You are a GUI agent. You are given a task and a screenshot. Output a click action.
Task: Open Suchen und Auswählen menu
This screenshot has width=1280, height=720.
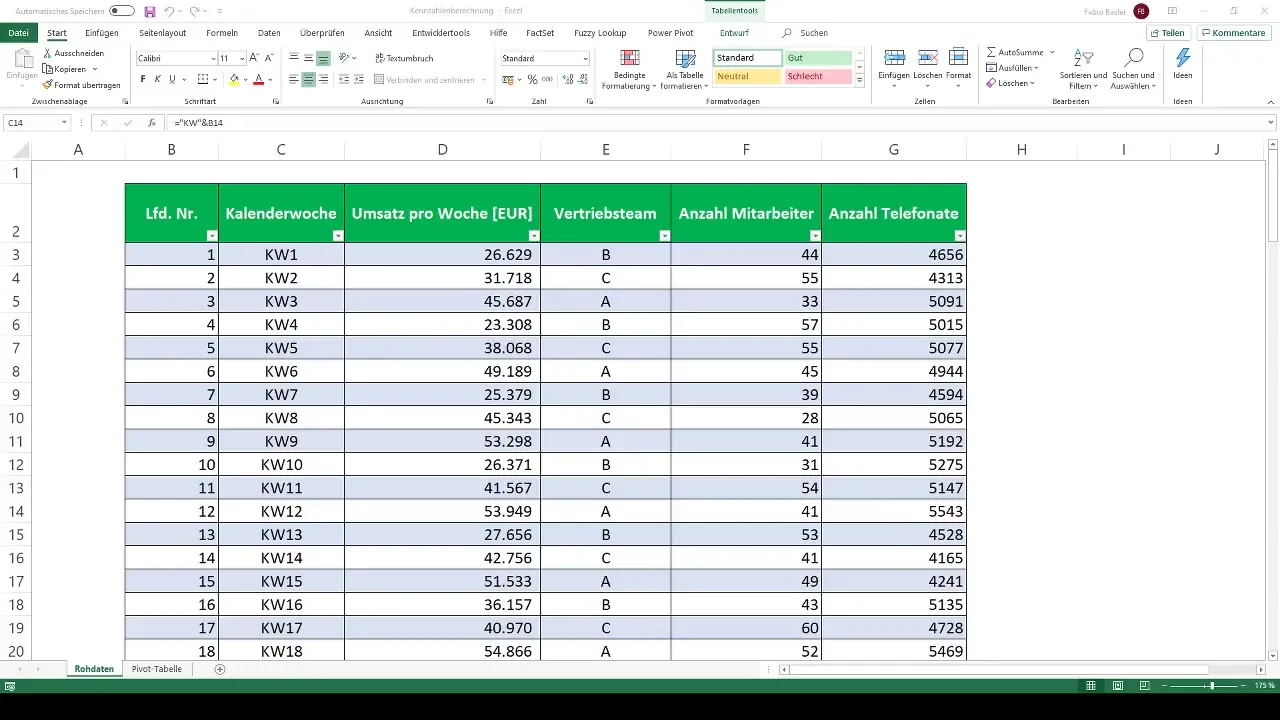click(x=1133, y=69)
